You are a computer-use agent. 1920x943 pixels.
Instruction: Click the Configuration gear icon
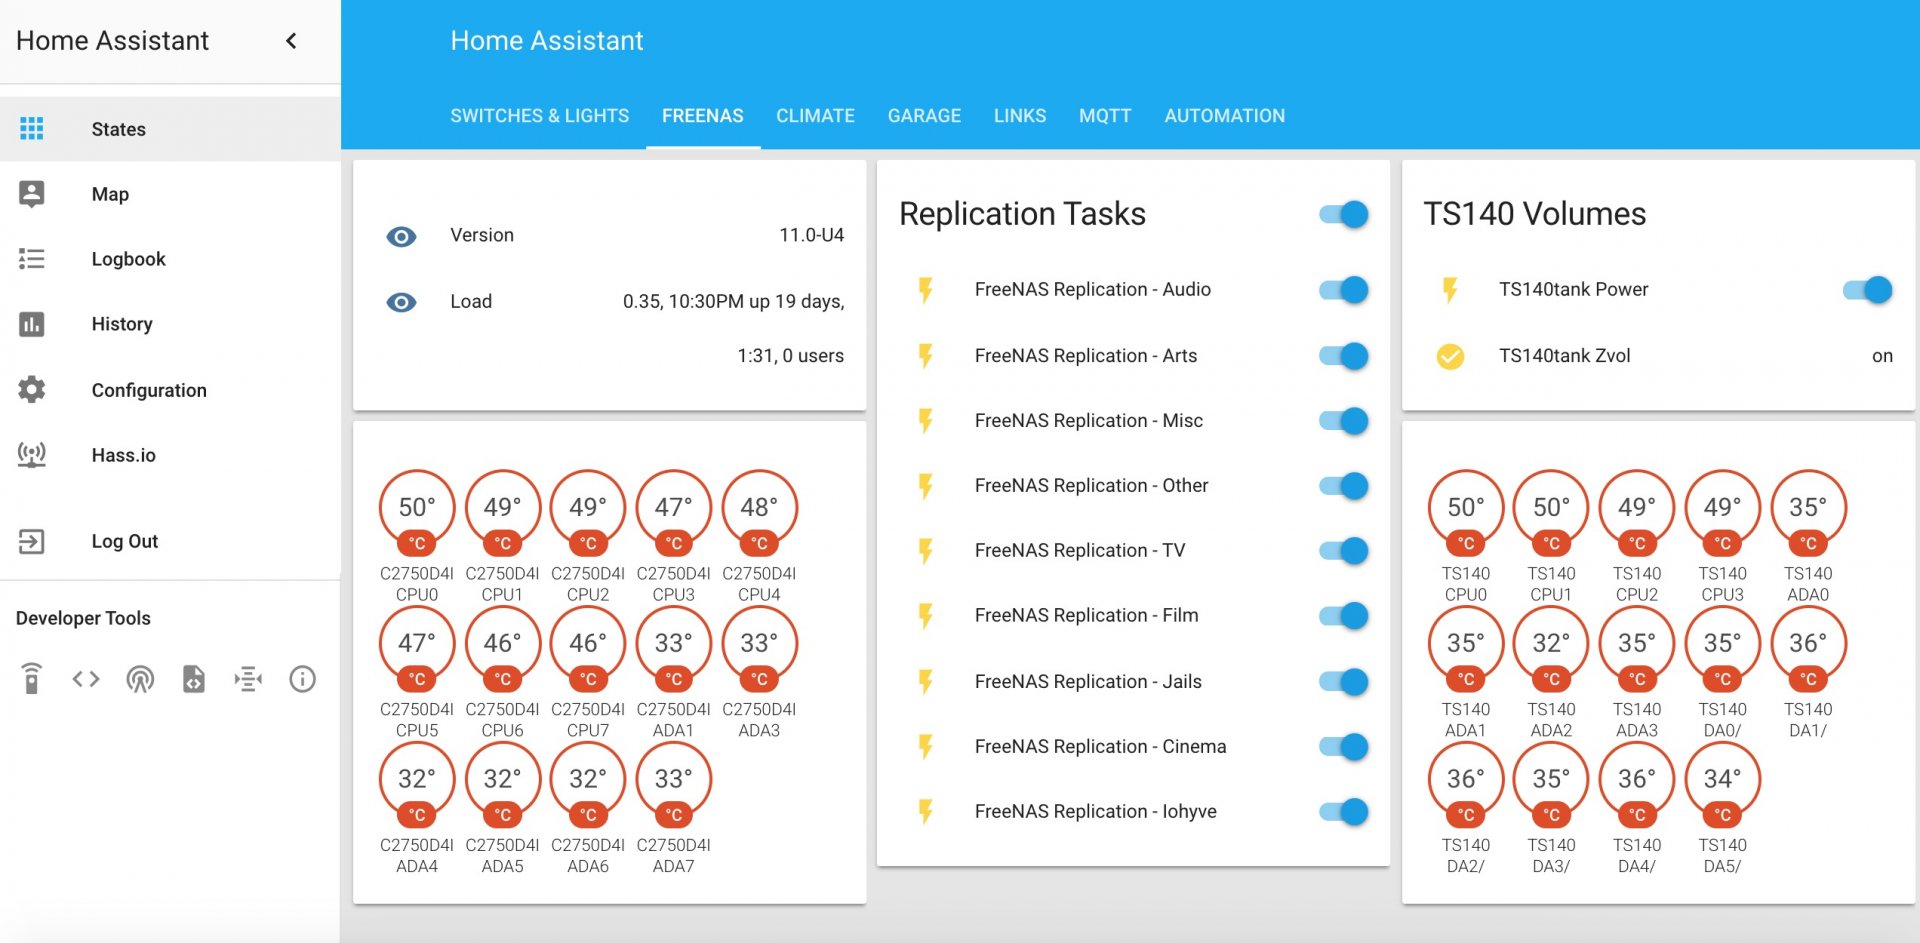(x=32, y=390)
